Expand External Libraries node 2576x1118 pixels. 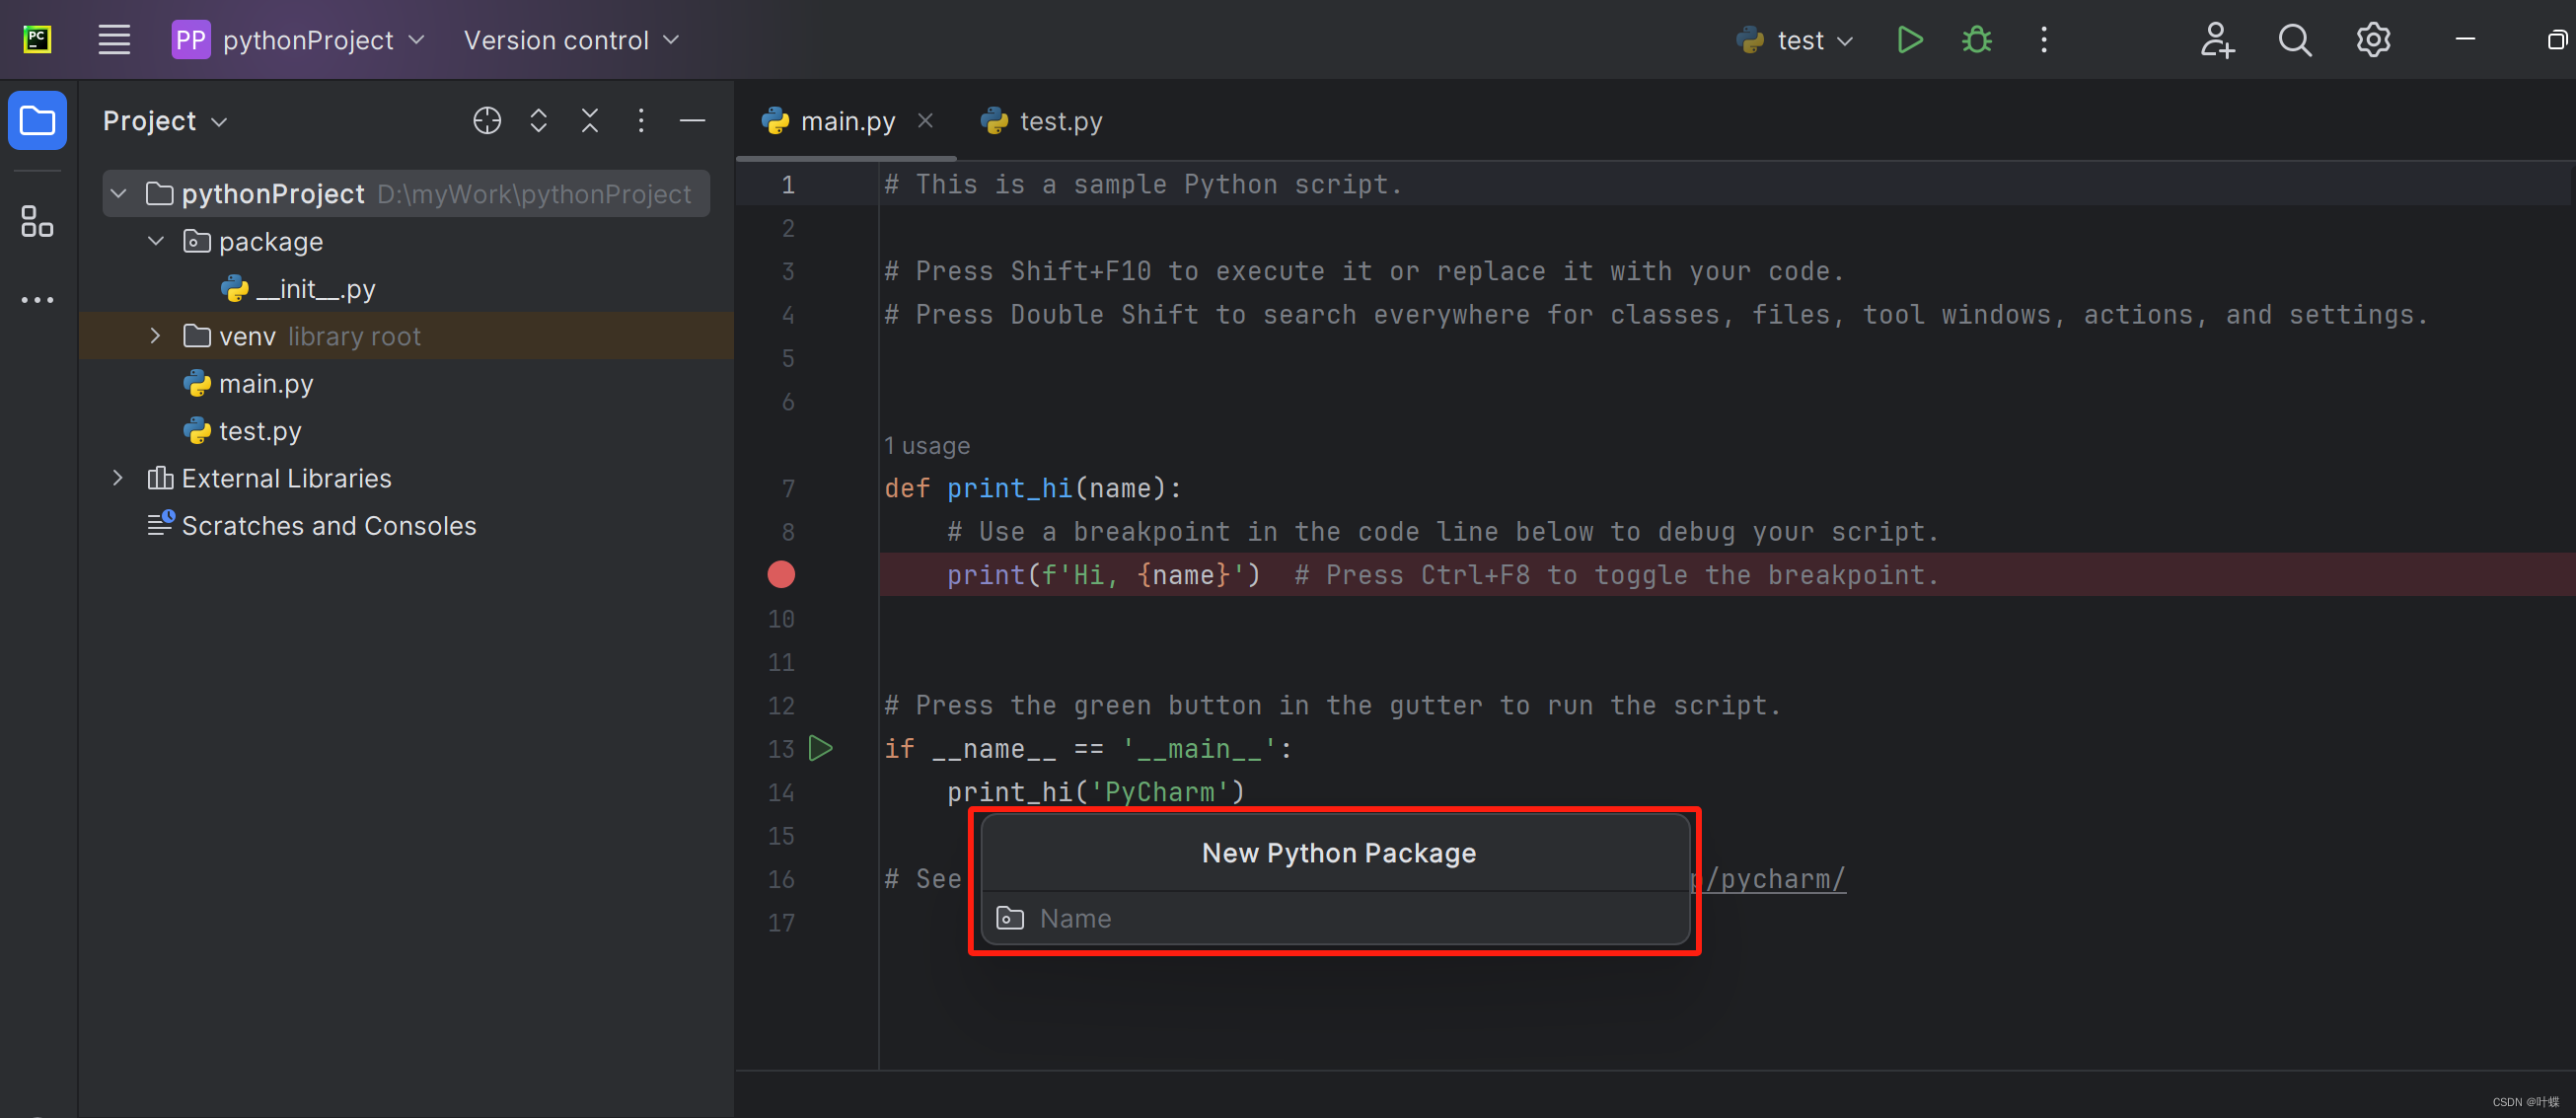pyautogui.click(x=118, y=478)
